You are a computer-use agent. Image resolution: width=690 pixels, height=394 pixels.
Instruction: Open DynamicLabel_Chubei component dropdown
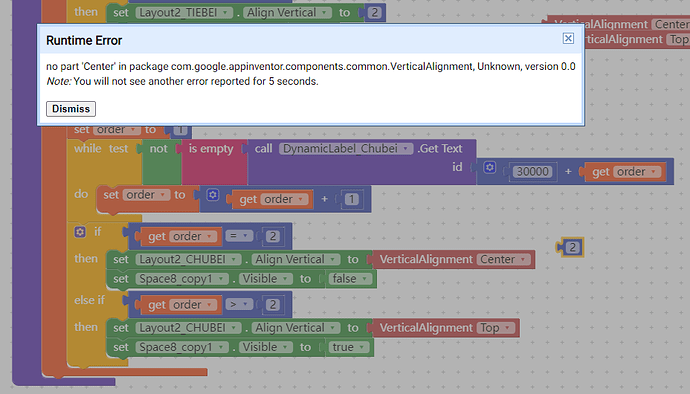346,149
